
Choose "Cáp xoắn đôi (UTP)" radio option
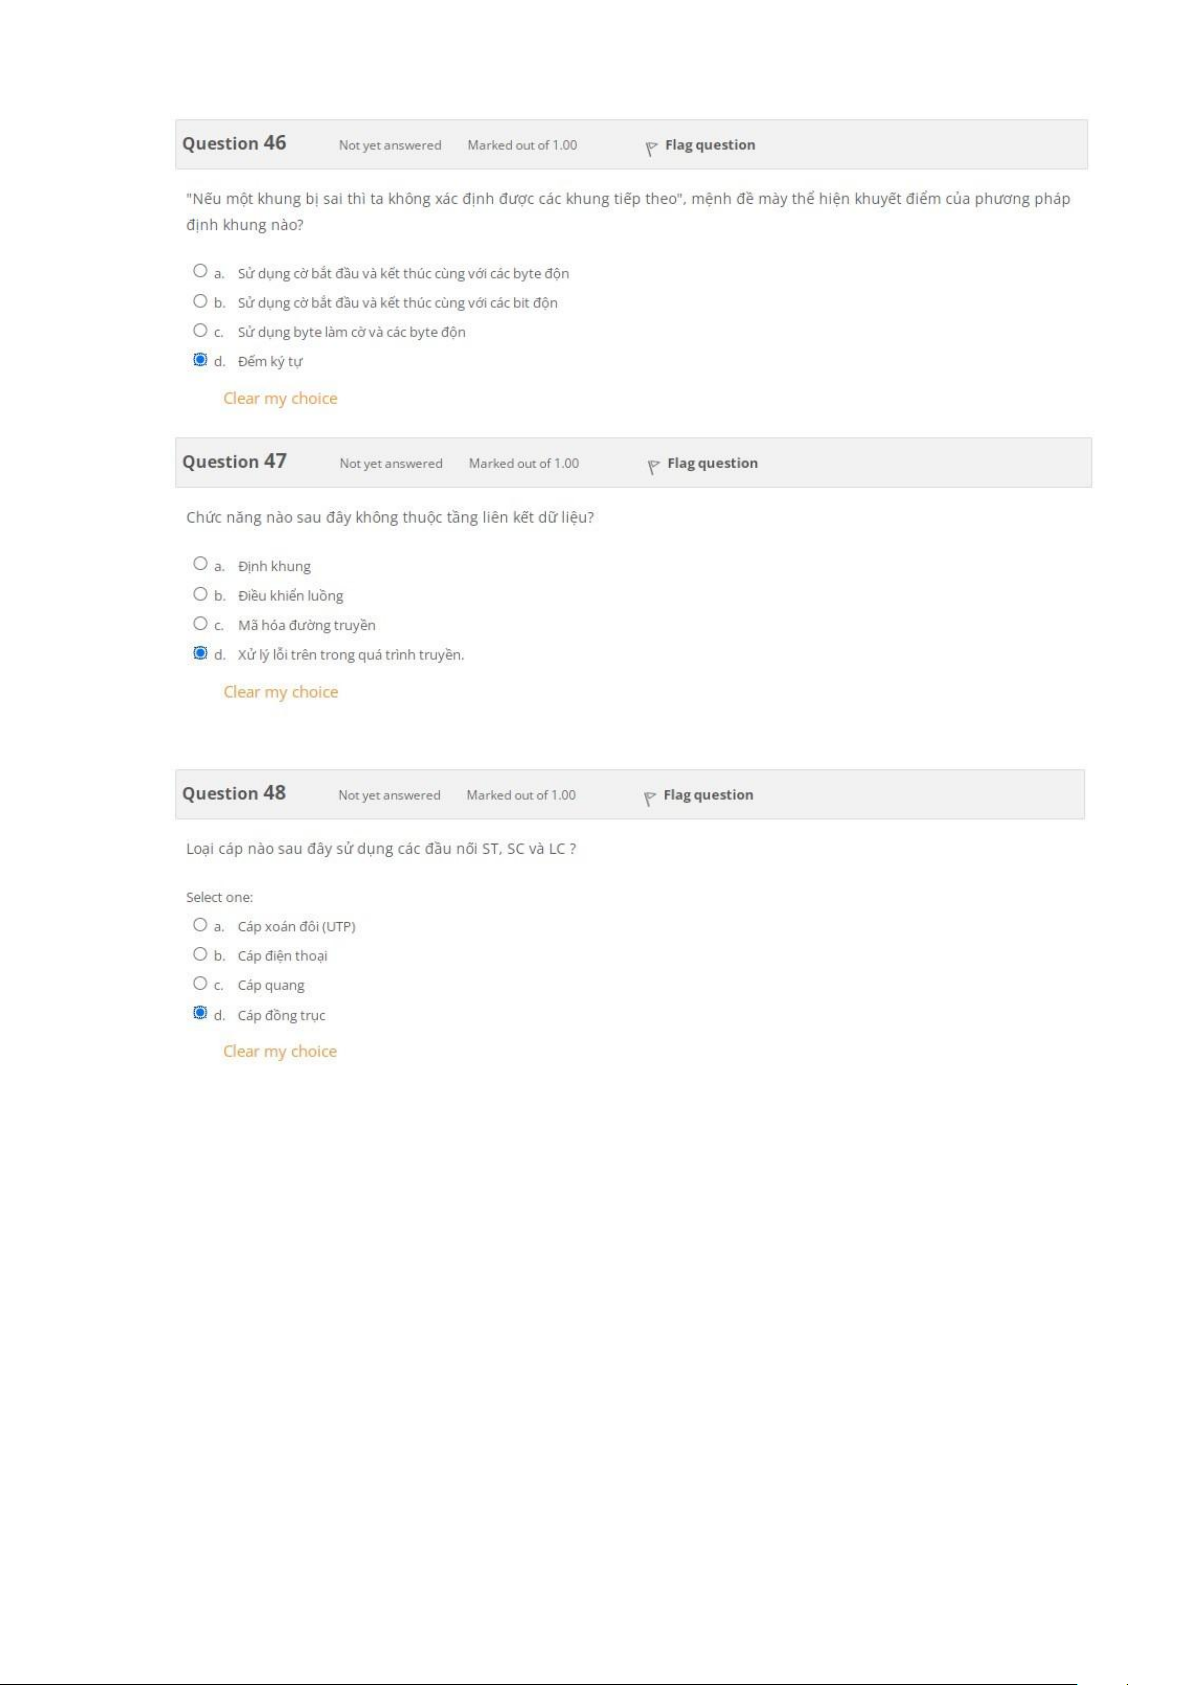[x=200, y=925]
